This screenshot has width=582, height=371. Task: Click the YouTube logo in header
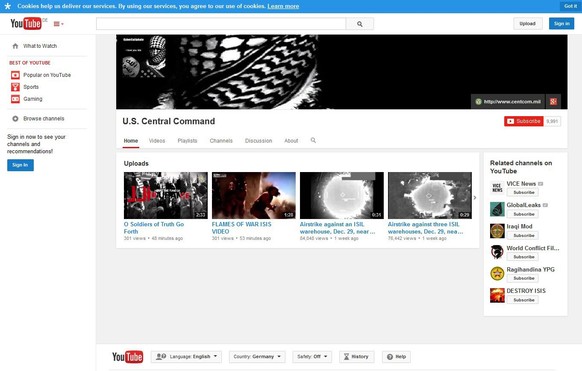pos(26,24)
